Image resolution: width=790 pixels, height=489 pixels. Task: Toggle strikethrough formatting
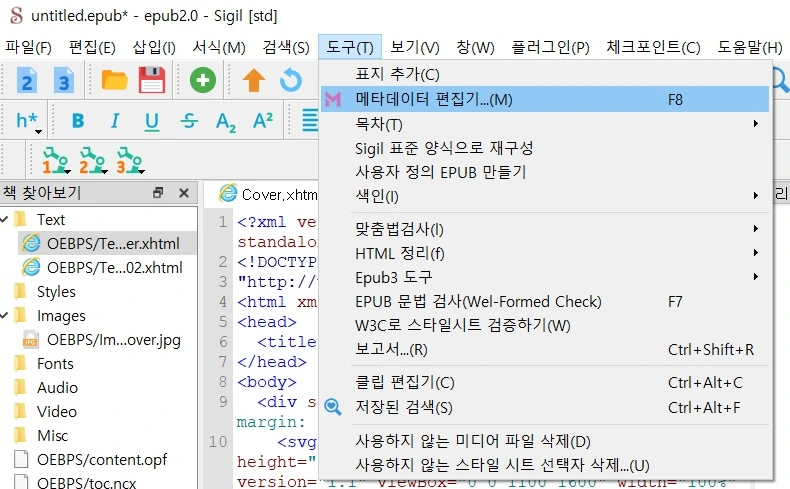(x=189, y=121)
